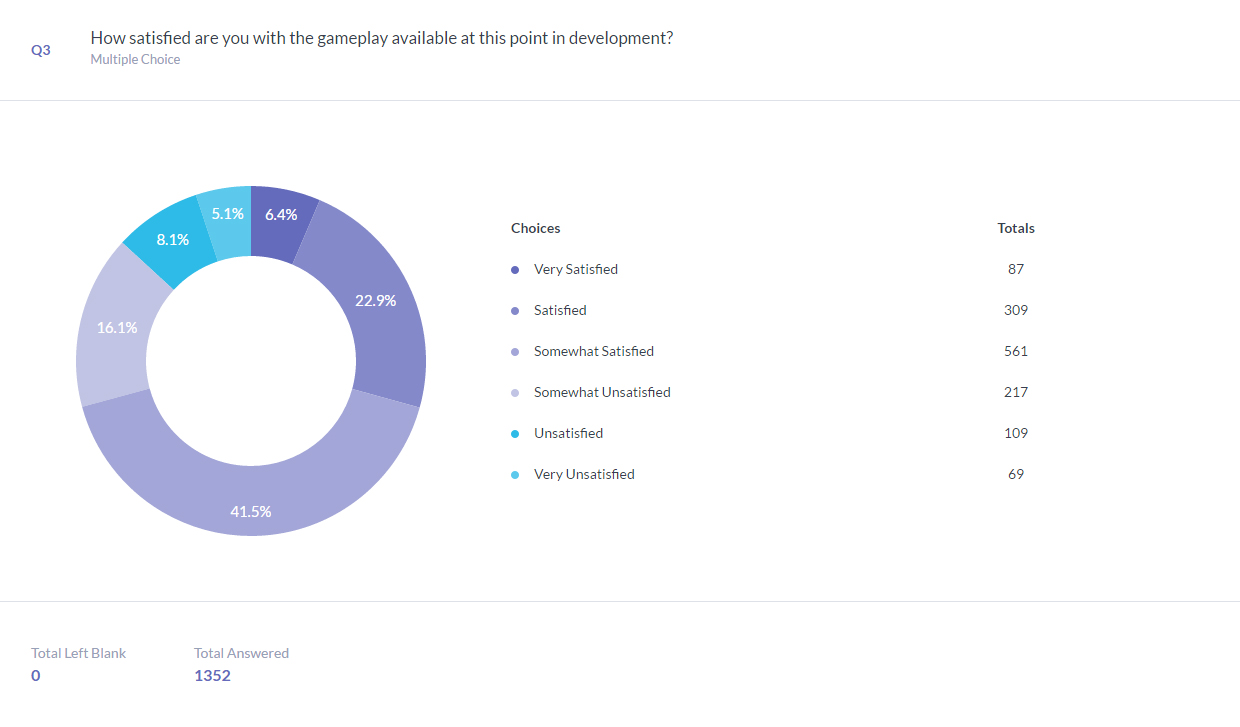Click the Unsatisfied legend dot

(x=515, y=434)
